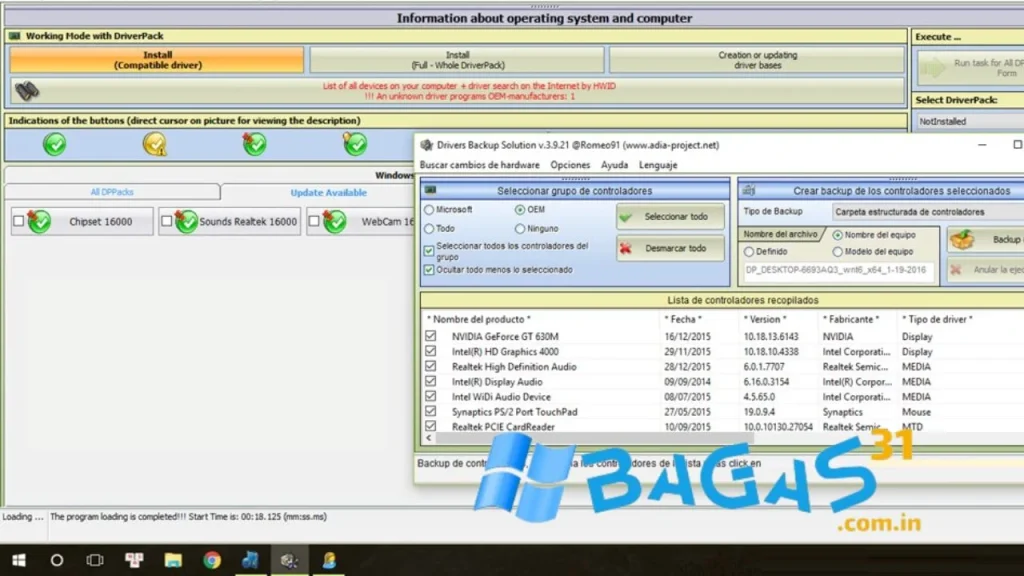
Task: Uncheck the NVIDIA GeForce GT 630M driver
Action: [431, 337]
